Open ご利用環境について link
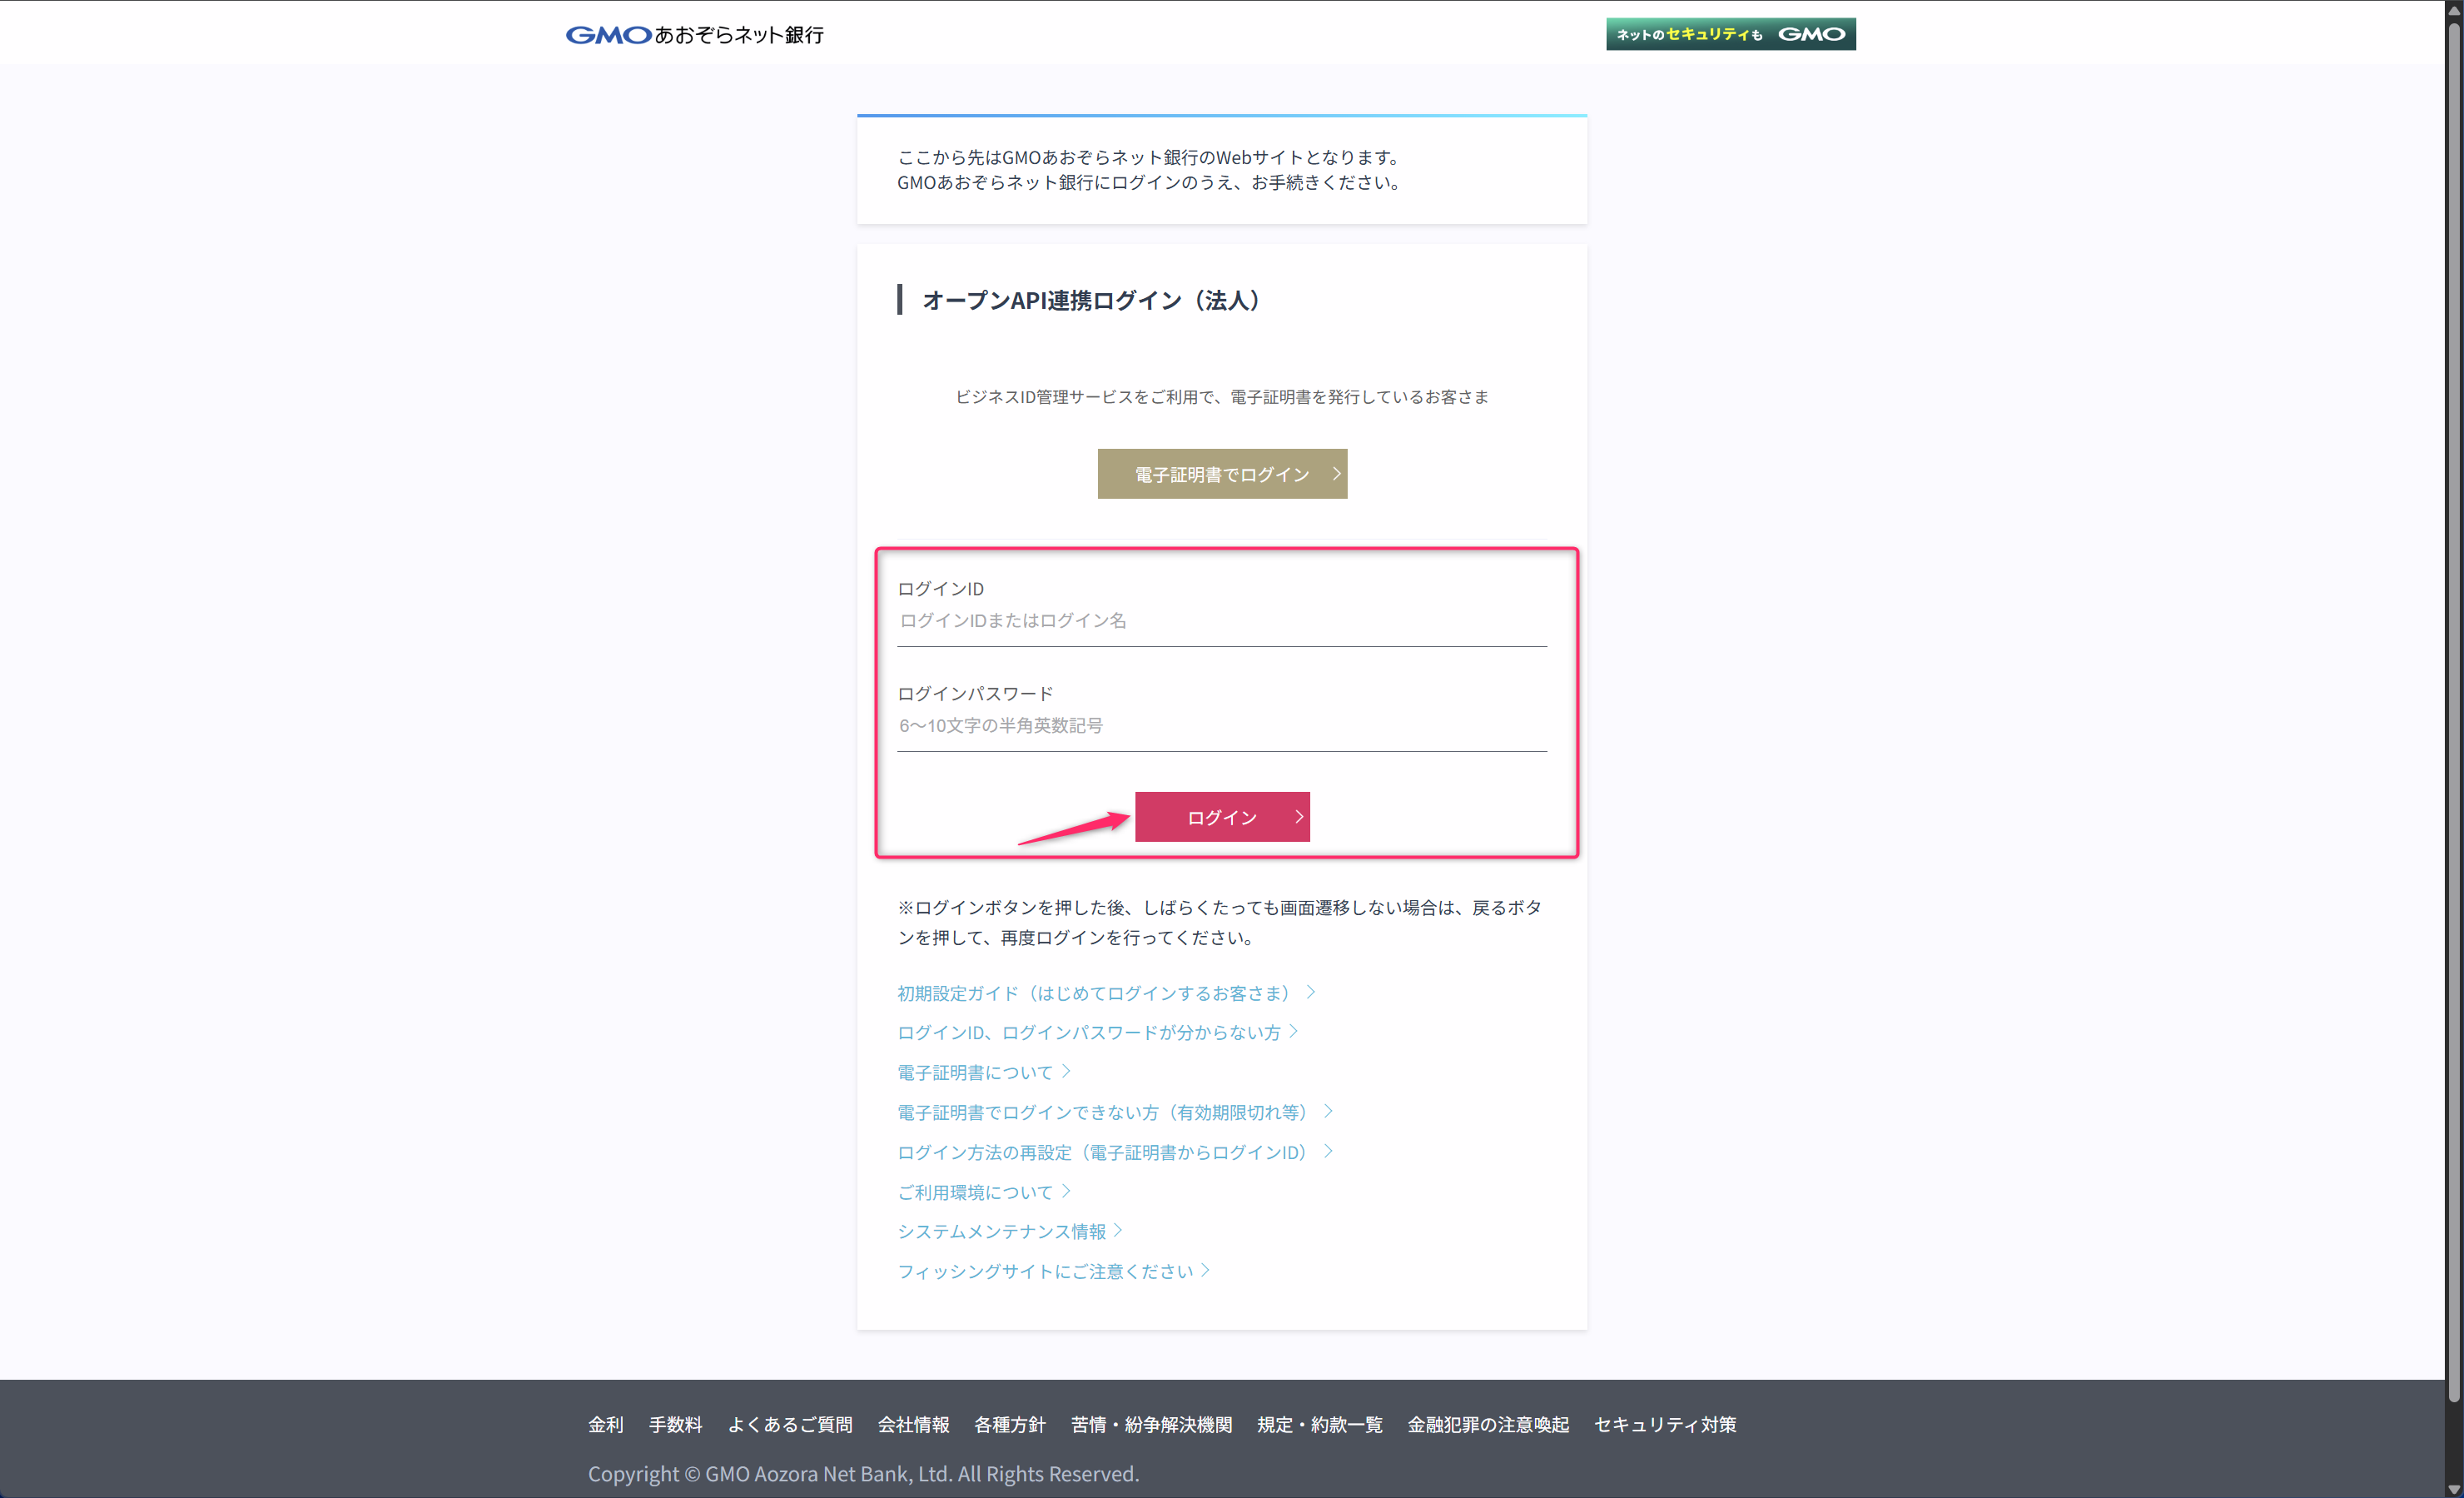2464x1498 pixels. coord(984,1192)
